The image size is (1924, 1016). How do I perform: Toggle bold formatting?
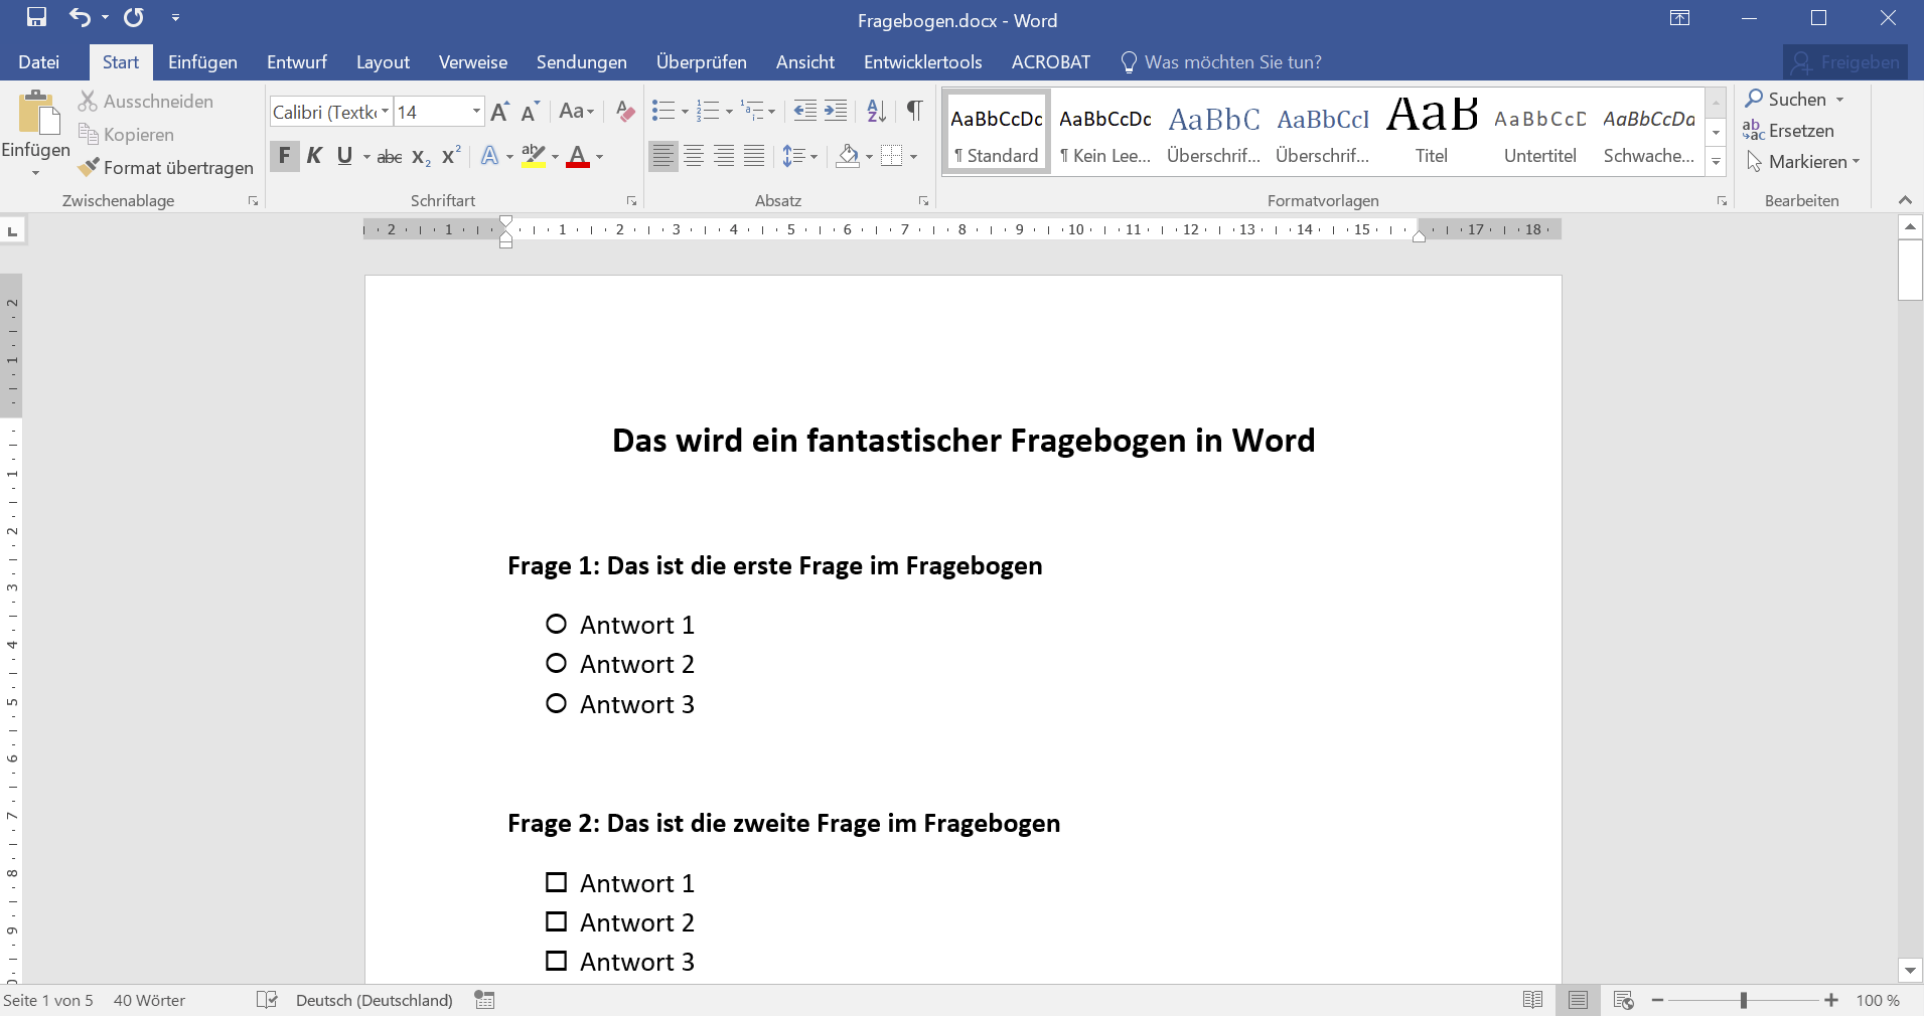[285, 155]
